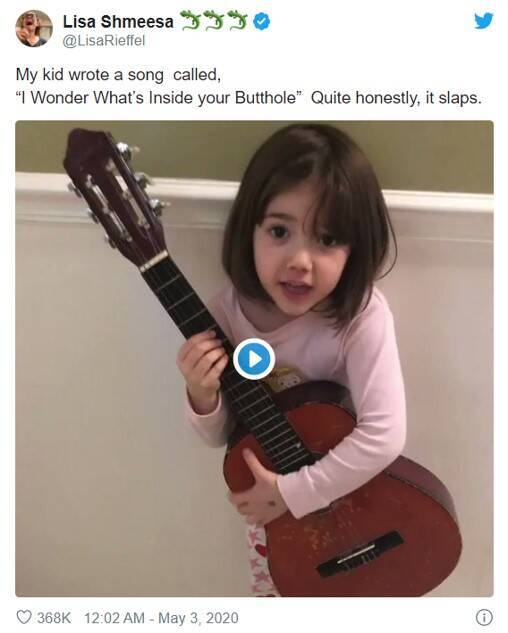This screenshot has height=633, width=508.
Task: Play the embedded video
Action: tap(254, 358)
